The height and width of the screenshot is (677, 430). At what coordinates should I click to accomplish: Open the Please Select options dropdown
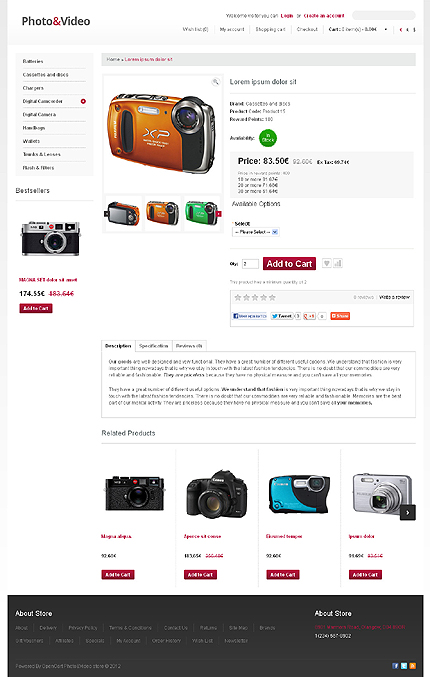pyautogui.click(x=256, y=232)
